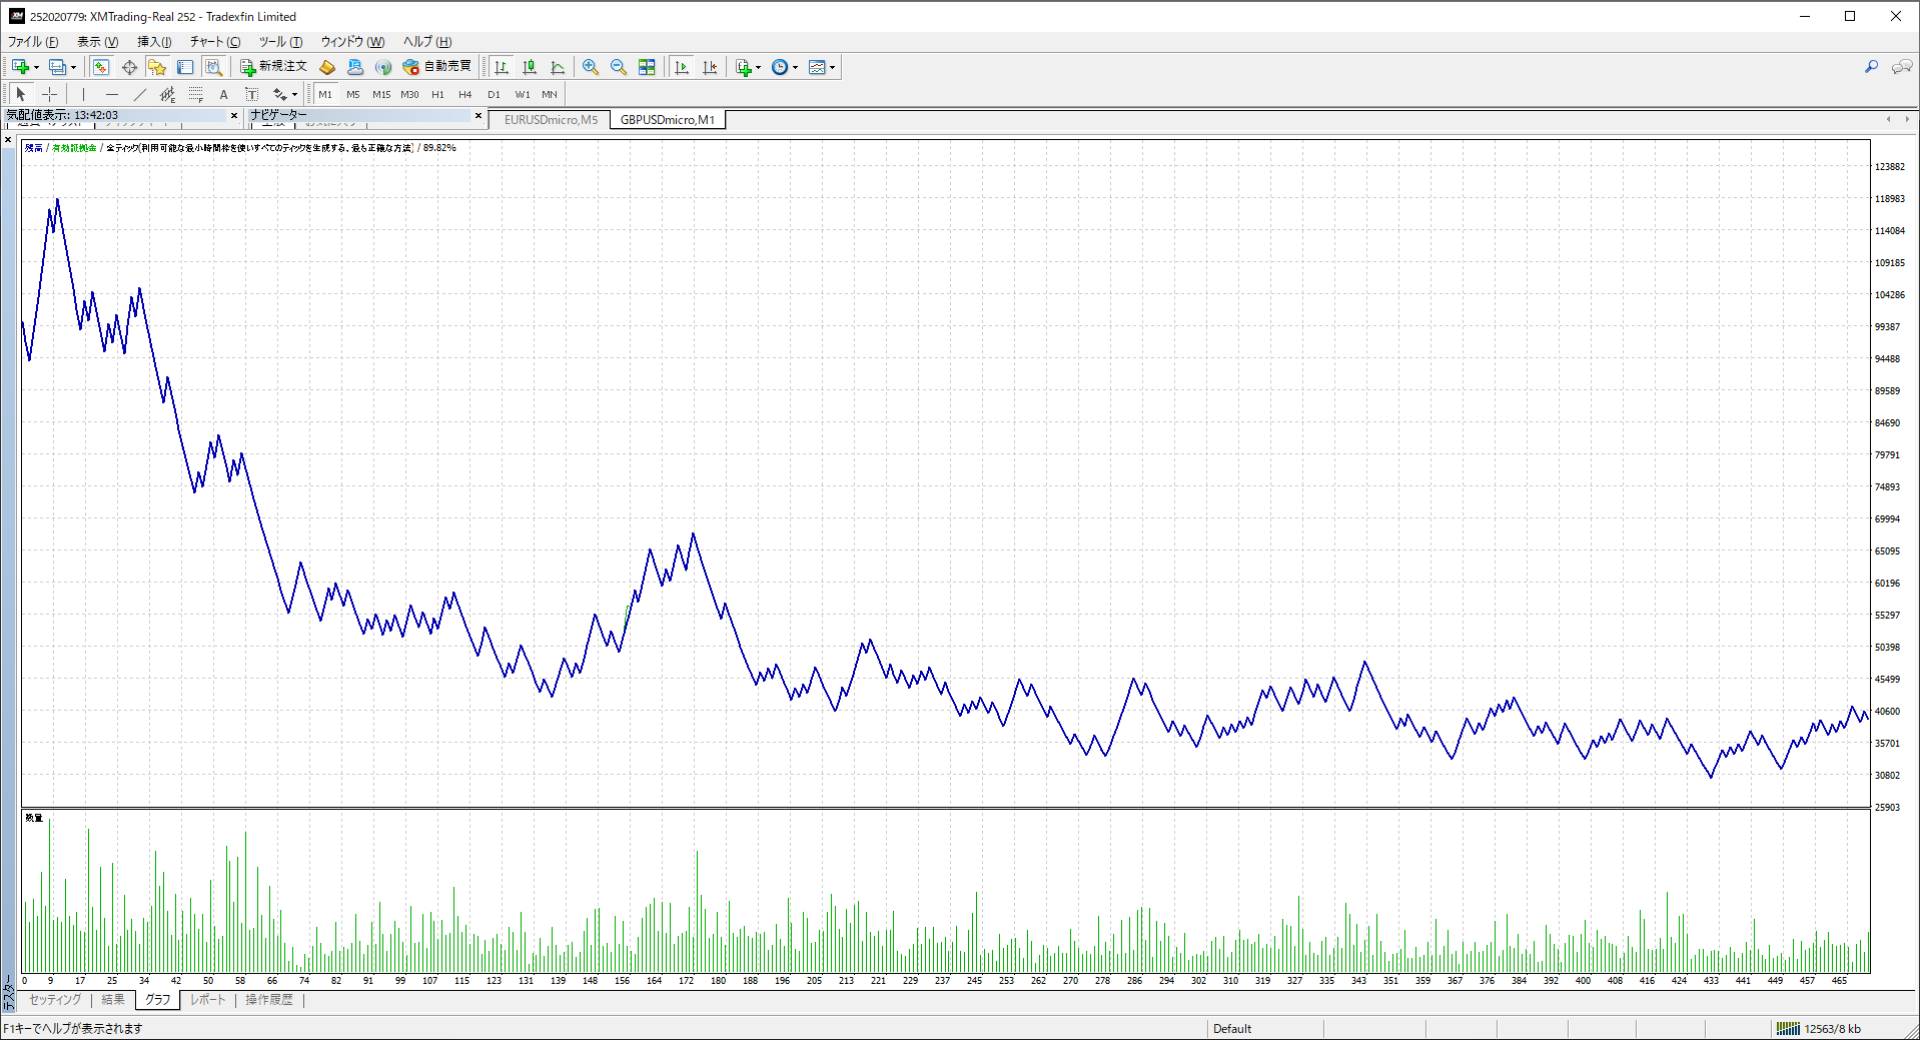The width and height of the screenshot is (1920, 1040).
Task: Click the Periods clock icon
Action: pyautogui.click(x=780, y=67)
